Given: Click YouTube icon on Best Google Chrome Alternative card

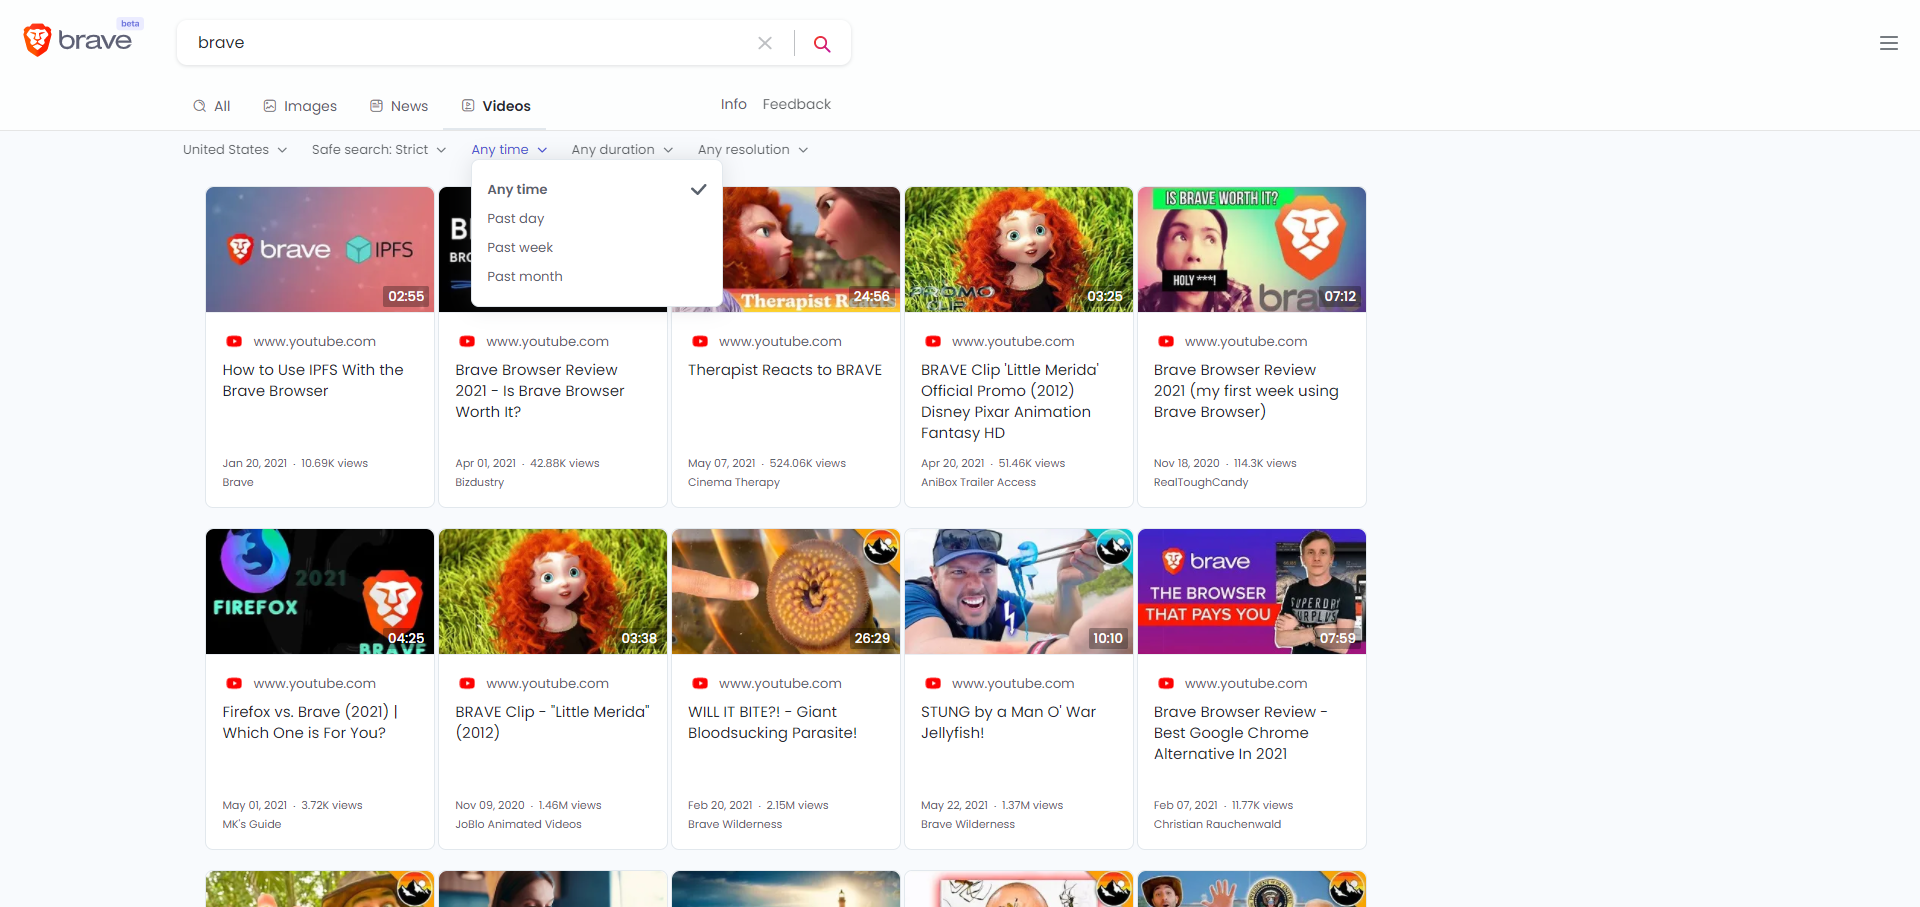Looking at the screenshot, I should [x=1166, y=683].
